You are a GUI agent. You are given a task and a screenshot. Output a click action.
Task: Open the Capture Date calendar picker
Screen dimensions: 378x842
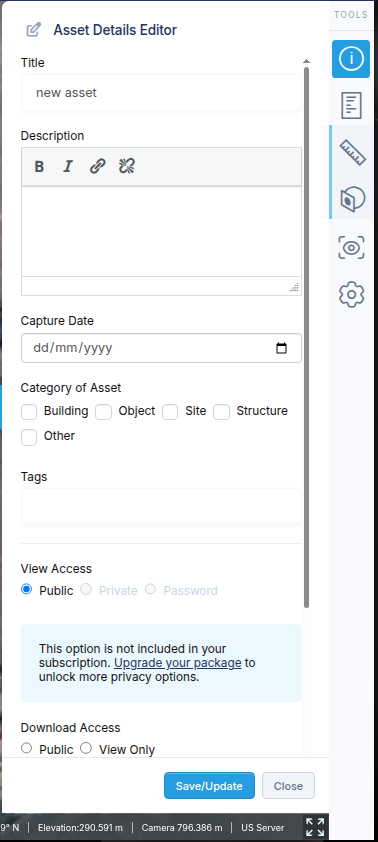[281, 348]
